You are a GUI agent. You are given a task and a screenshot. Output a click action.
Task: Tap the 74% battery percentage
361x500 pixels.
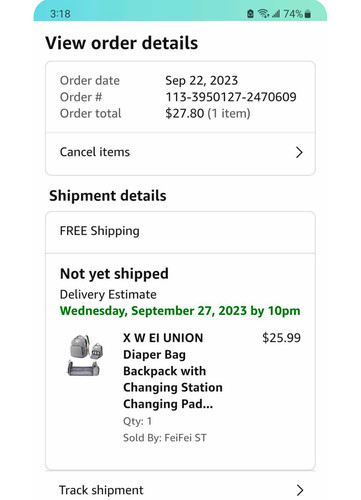pyautogui.click(x=293, y=14)
